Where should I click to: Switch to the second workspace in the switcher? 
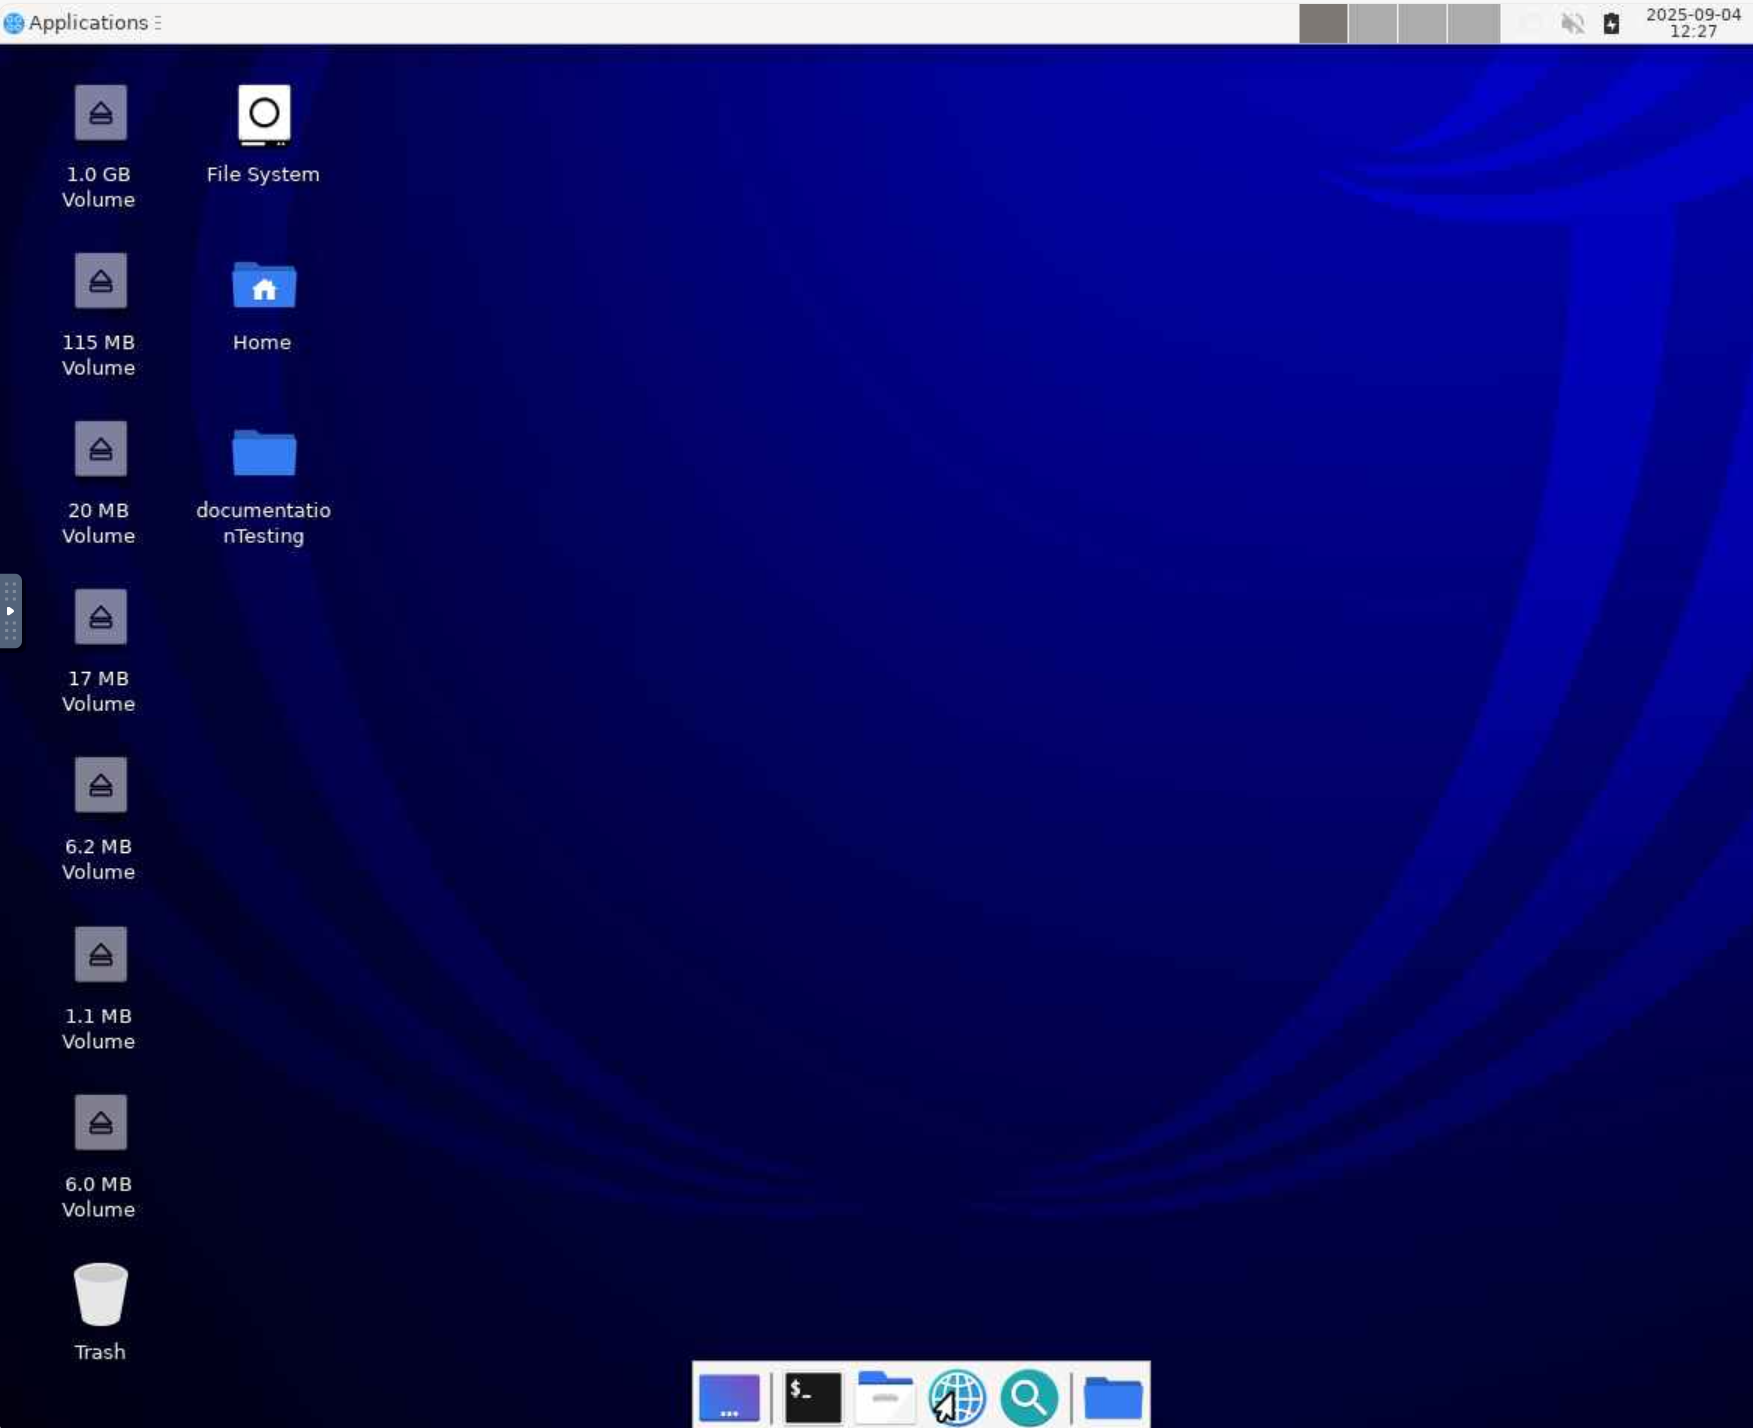click(1374, 23)
